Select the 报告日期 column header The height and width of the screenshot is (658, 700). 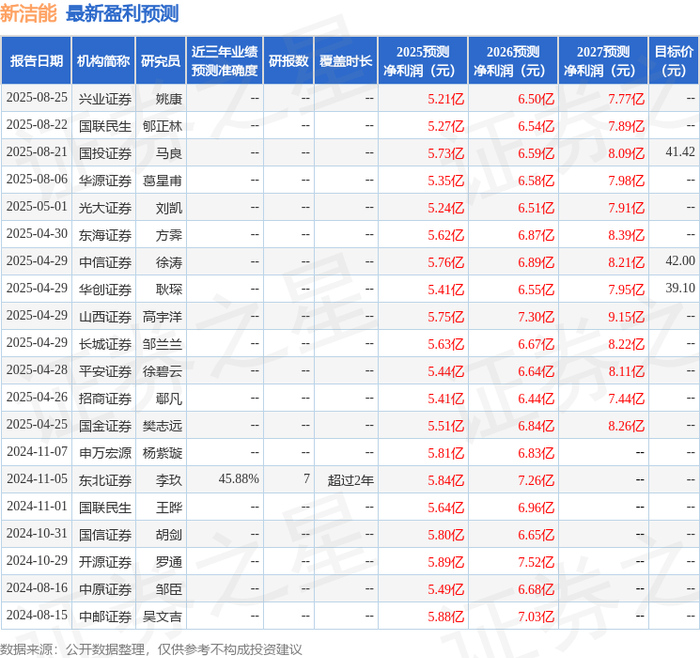pyautogui.click(x=36, y=61)
